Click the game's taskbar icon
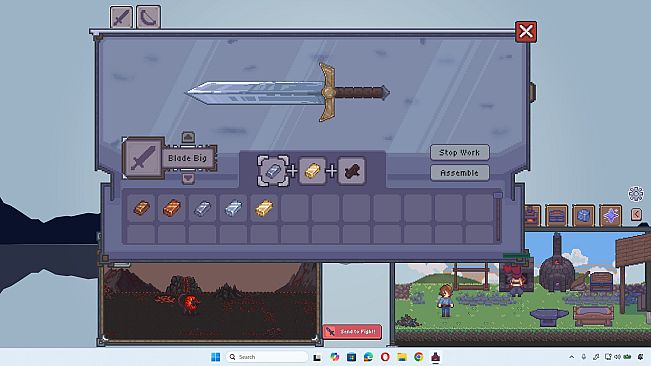Viewport: 651px width, 366px height. [435, 357]
